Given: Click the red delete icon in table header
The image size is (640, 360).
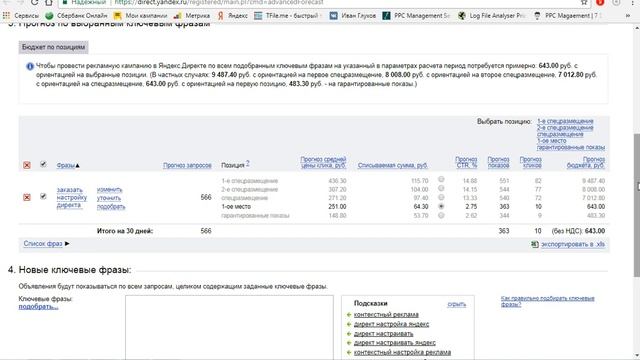Looking at the screenshot, I should point(27,165).
